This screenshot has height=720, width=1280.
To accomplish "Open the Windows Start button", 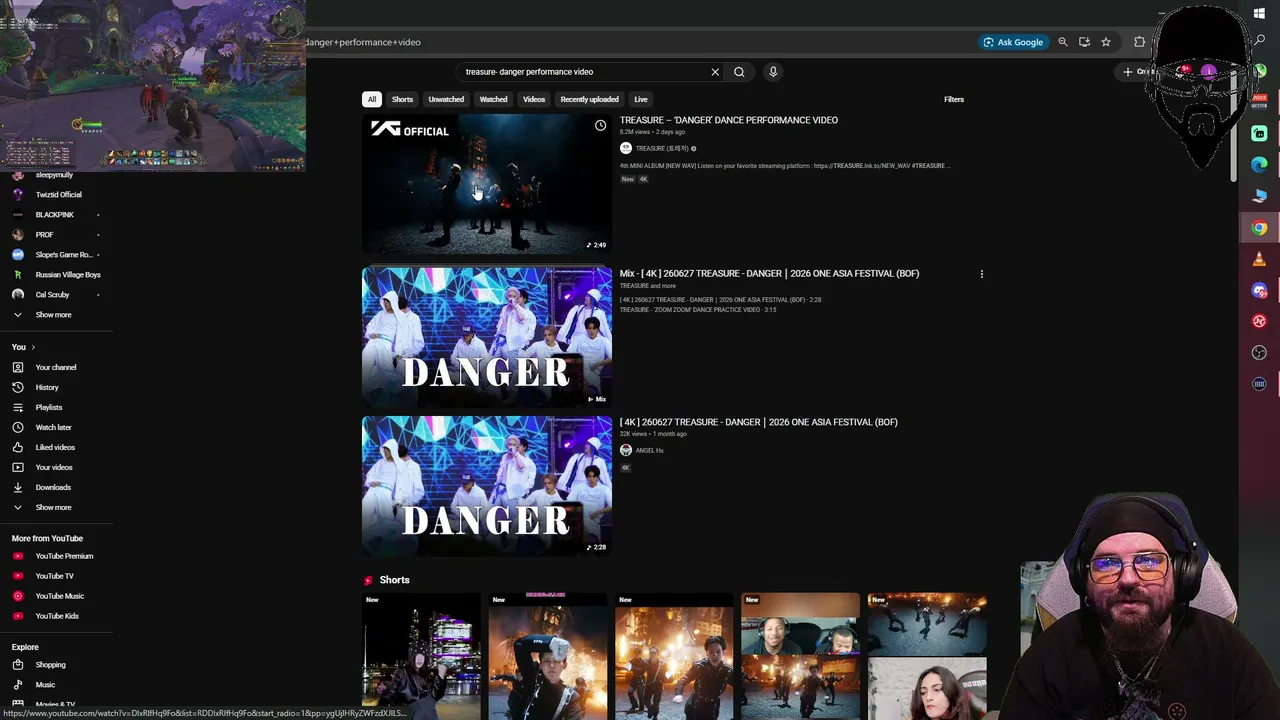I will pyautogui.click(x=1259, y=13).
